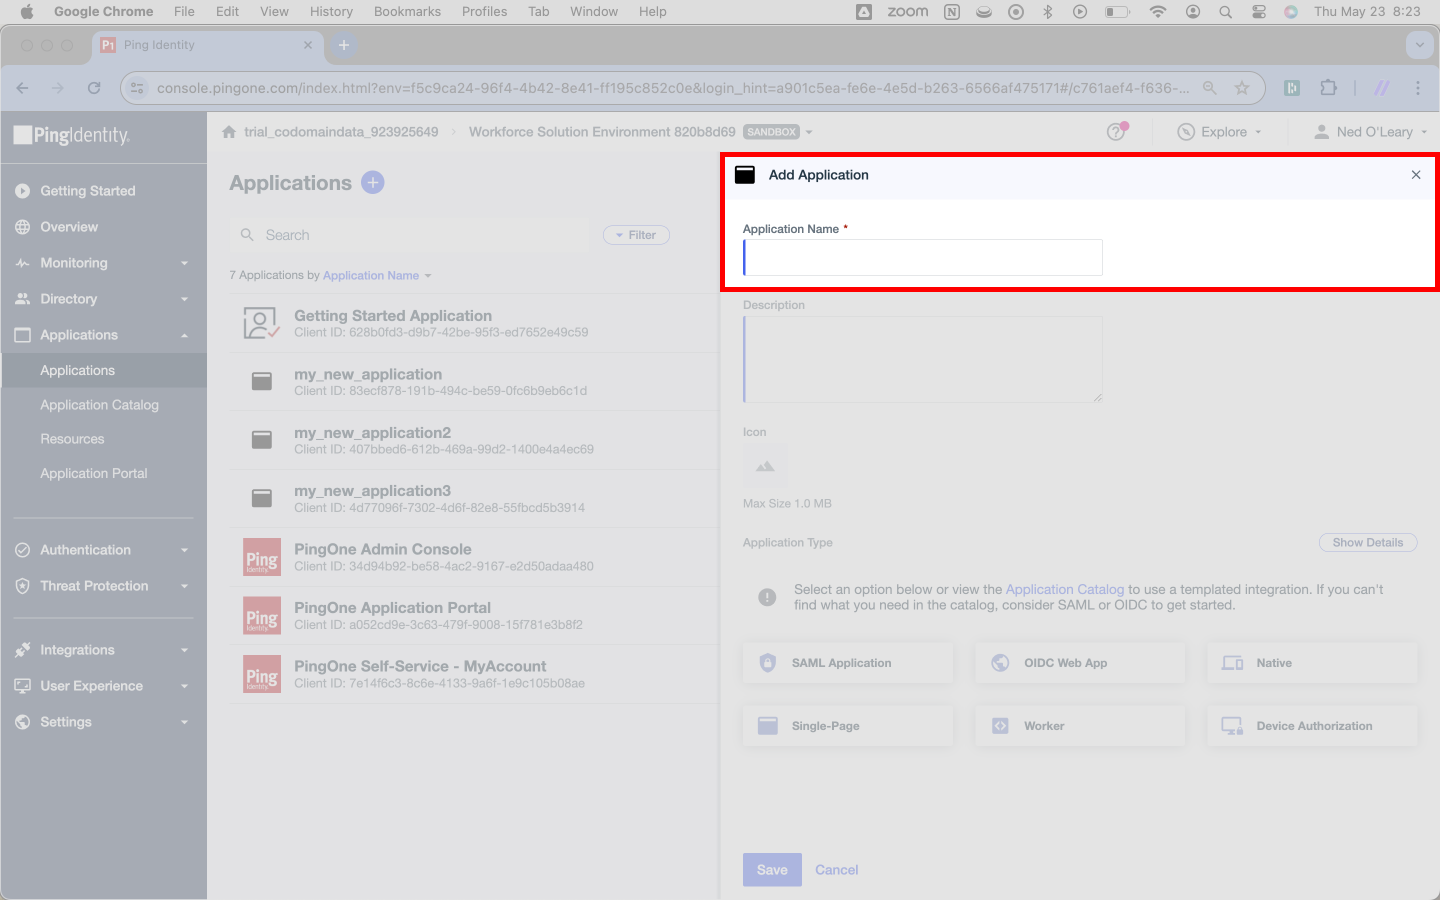Open the Bookmarks menu in menu bar
1440x900 pixels.
(407, 11)
